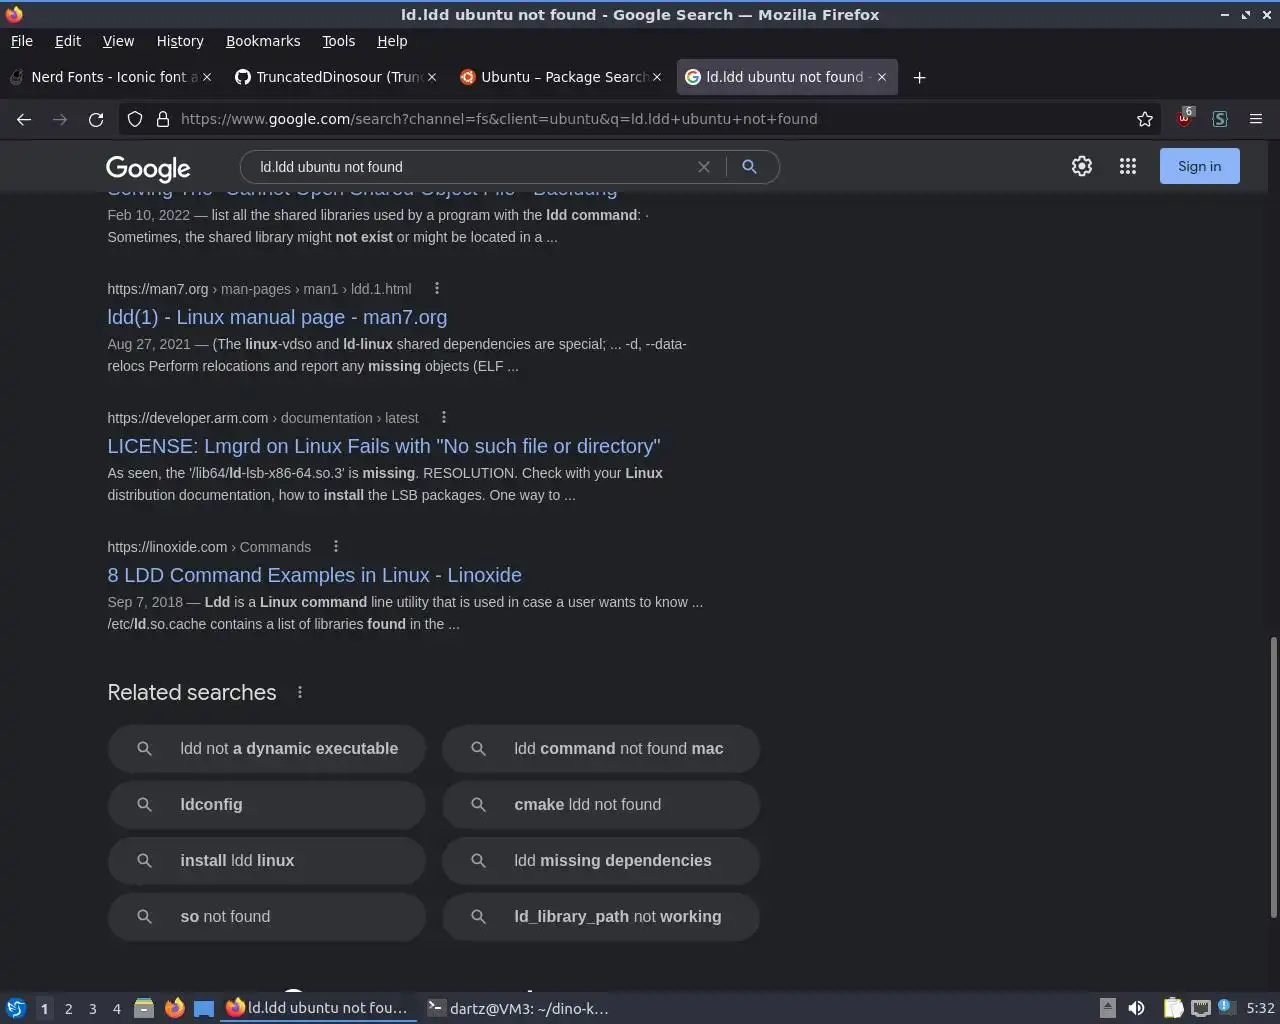Show desktop using blue taskbar icon

(x=204, y=1008)
